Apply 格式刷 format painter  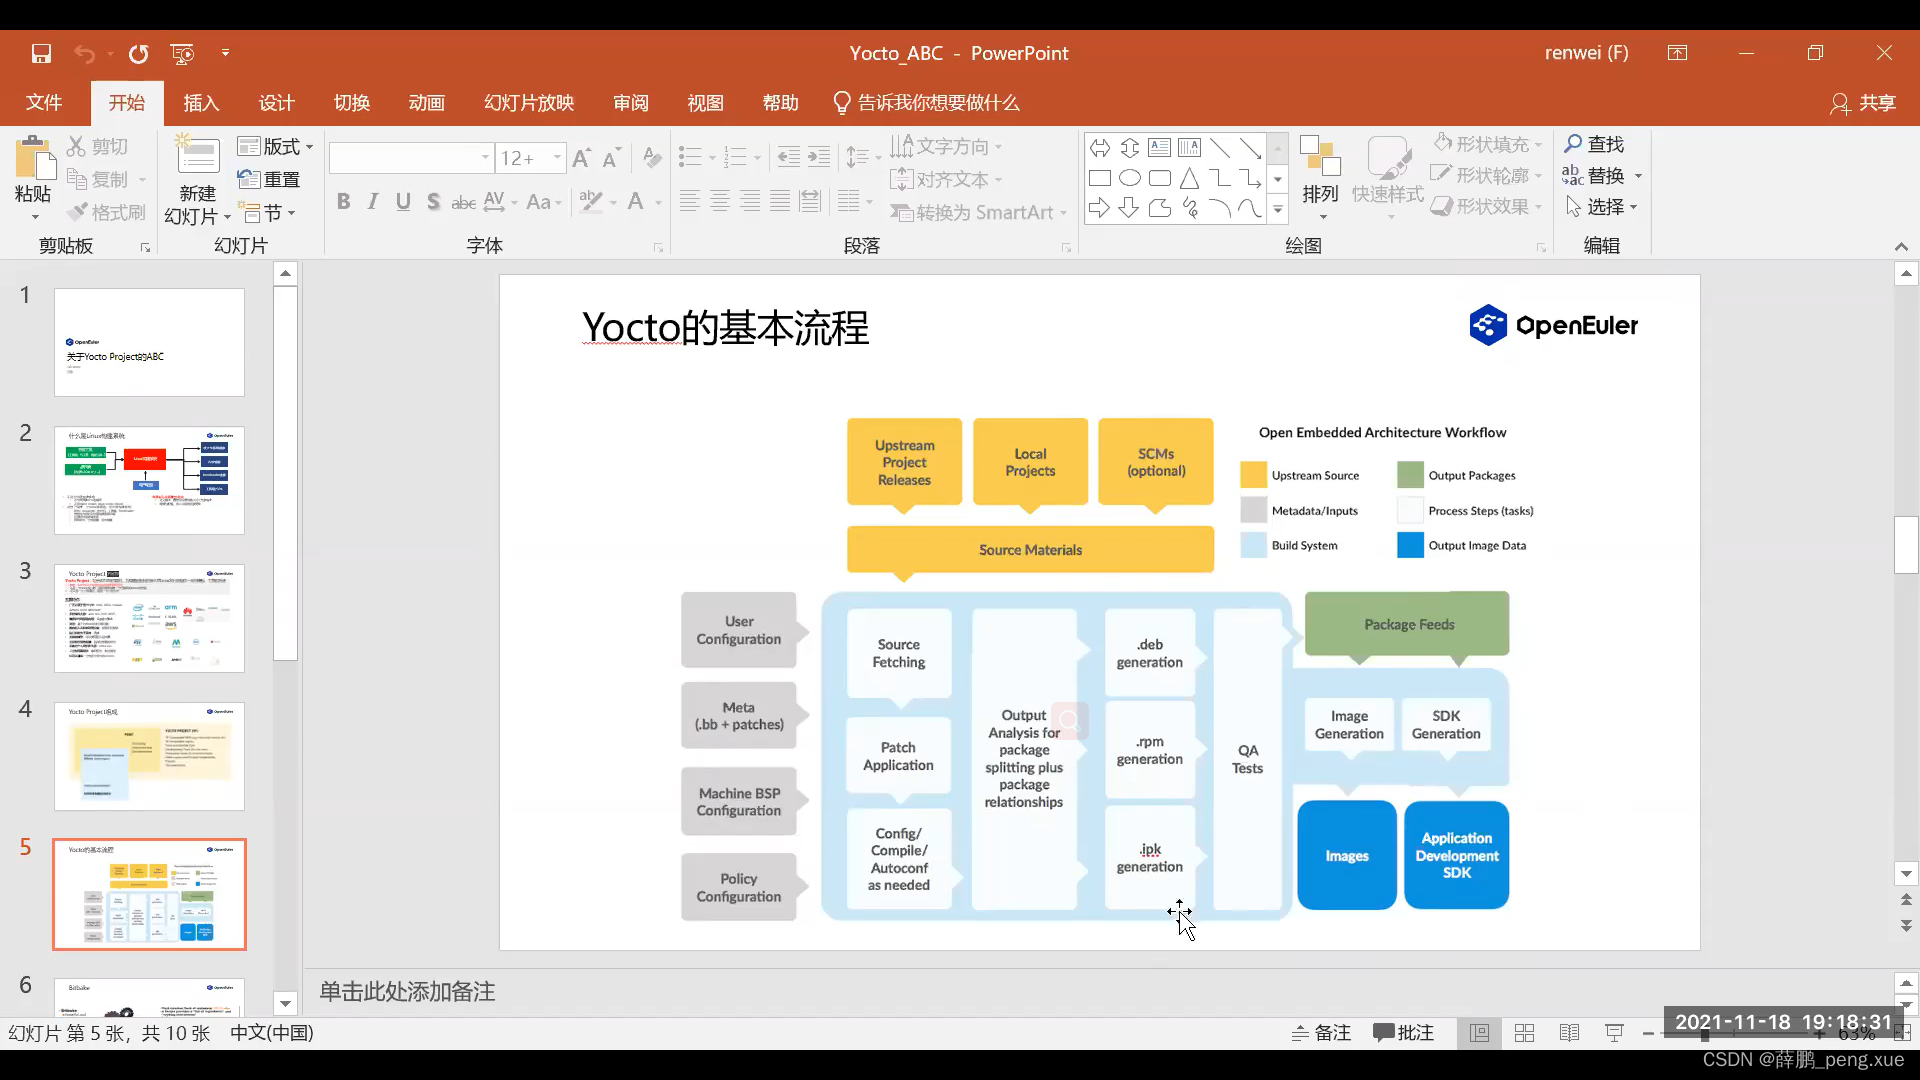(x=107, y=212)
